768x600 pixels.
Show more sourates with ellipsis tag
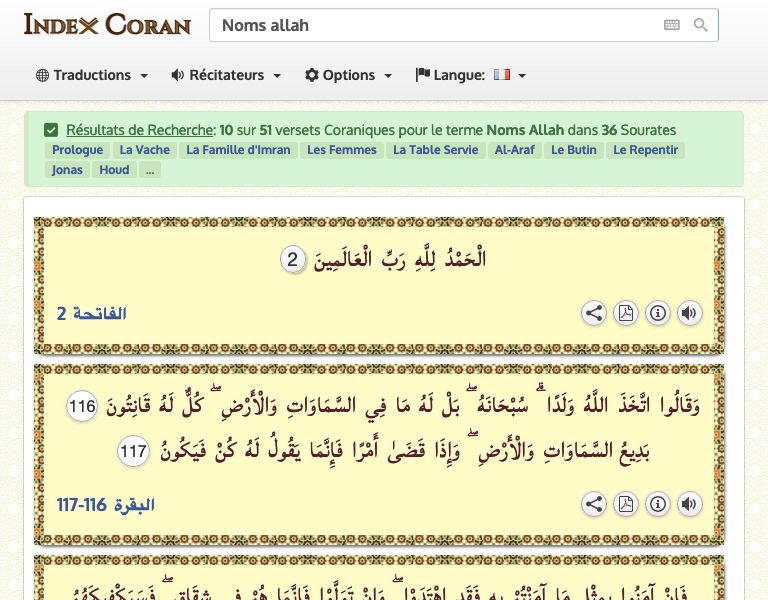pos(149,170)
